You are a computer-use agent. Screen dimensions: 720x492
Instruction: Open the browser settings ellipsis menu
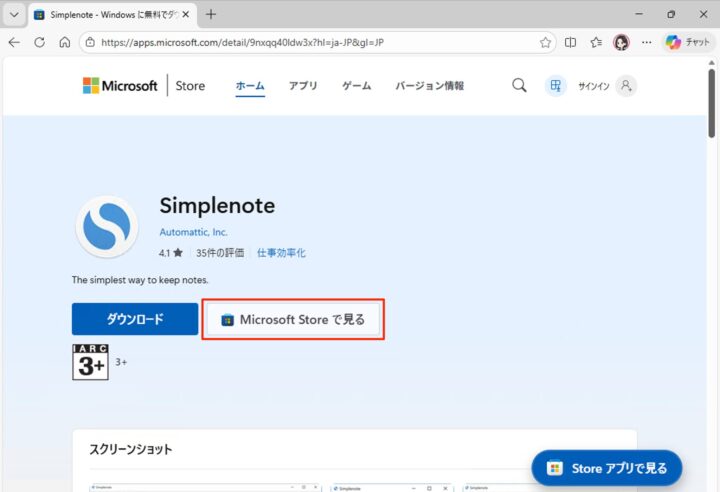(x=646, y=43)
